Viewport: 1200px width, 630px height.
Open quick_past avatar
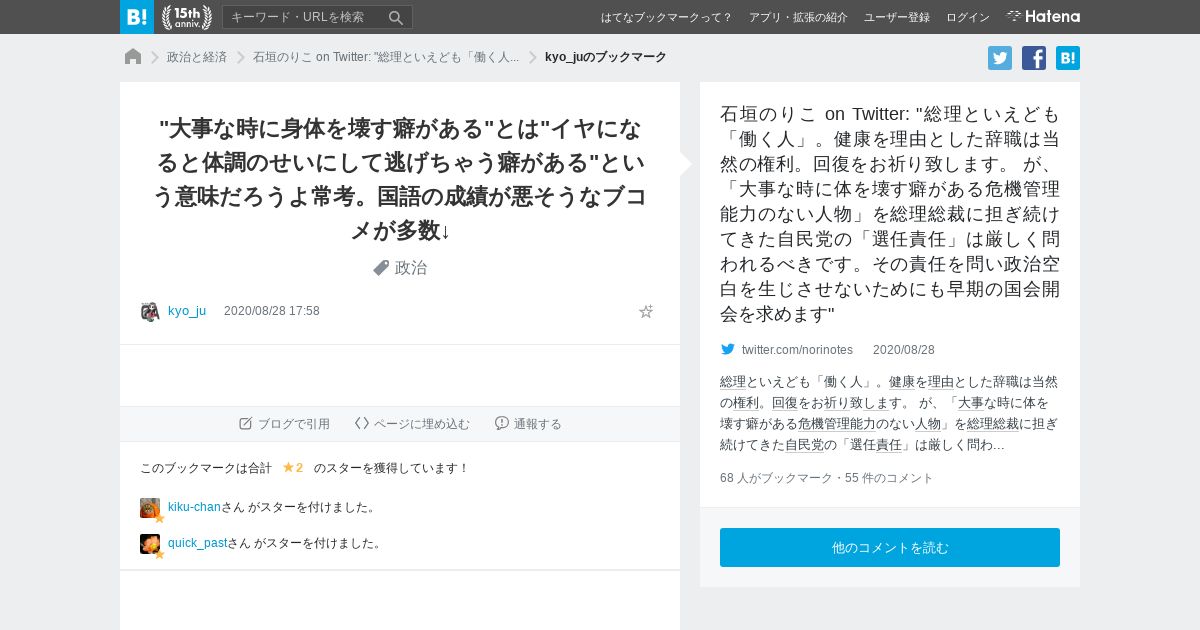pos(150,544)
